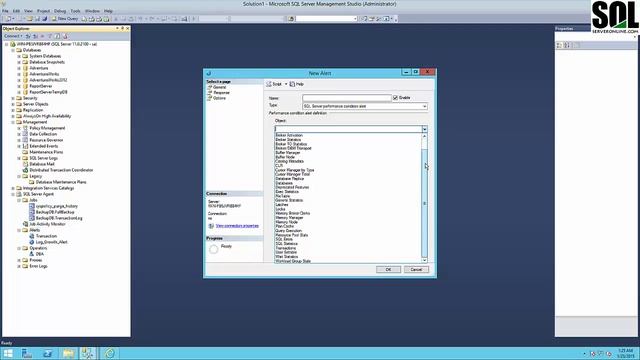Collapse the Management folder

coord(13,122)
